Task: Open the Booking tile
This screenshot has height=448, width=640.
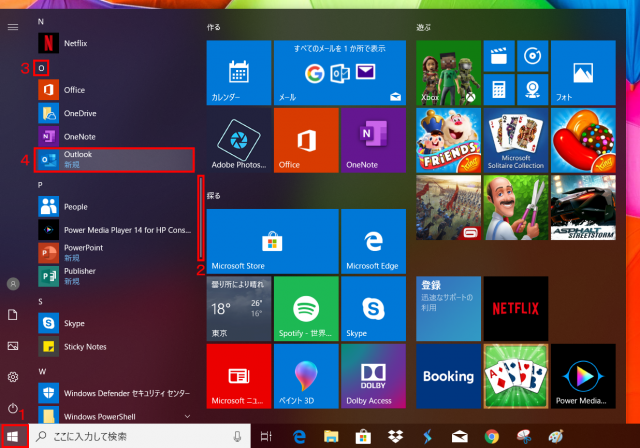Action: [448, 376]
